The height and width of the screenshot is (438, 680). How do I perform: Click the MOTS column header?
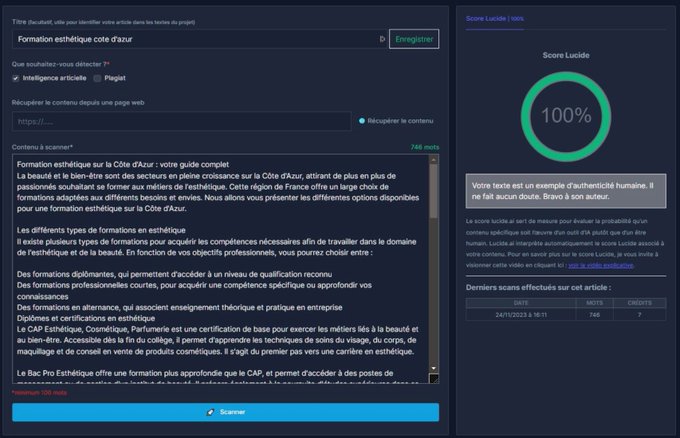point(595,303)
